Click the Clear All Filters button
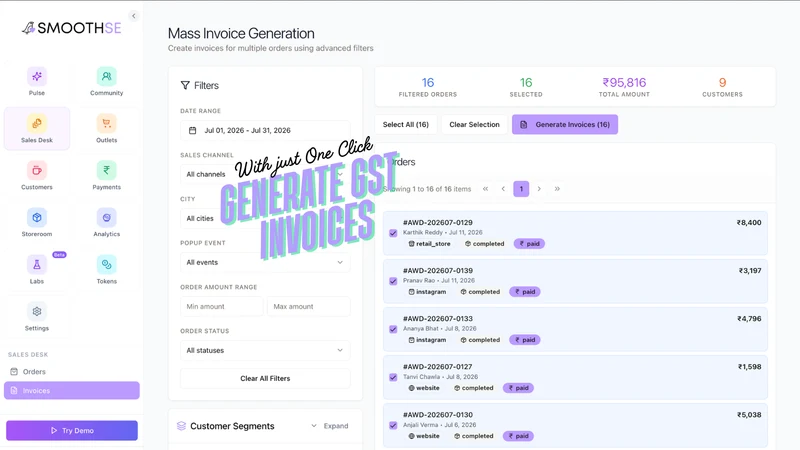800x450 pixels. 265,379
